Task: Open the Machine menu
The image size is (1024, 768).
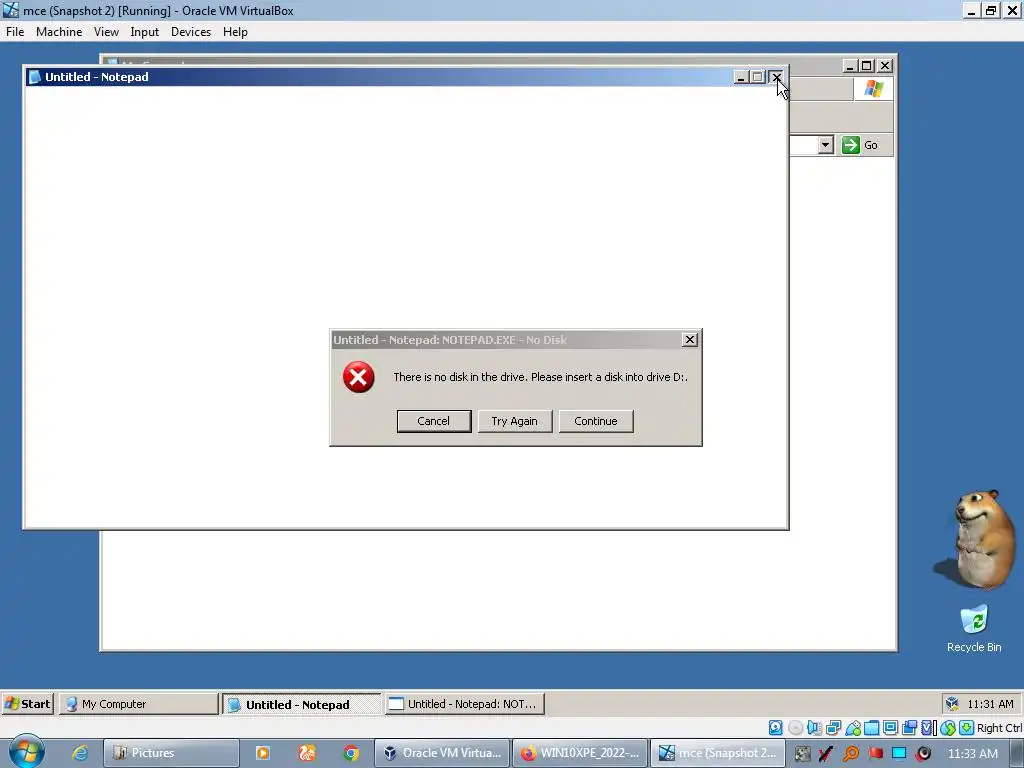Action: click(59, 31)
